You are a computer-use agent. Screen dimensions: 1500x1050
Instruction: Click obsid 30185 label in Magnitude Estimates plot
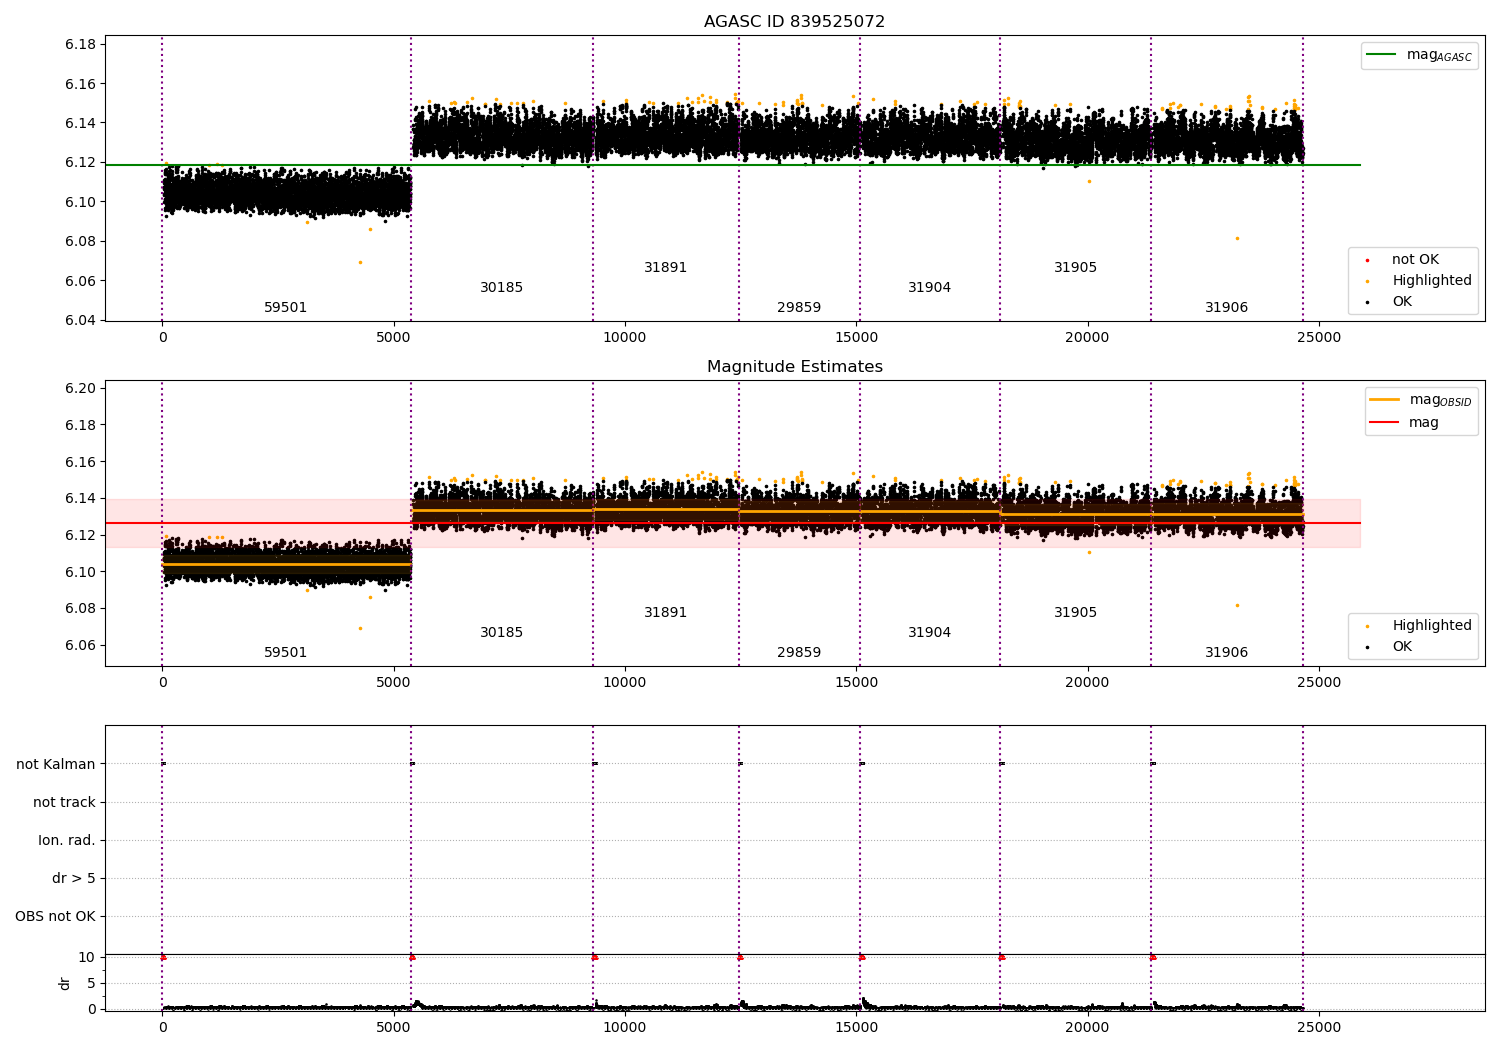[501, 633]
